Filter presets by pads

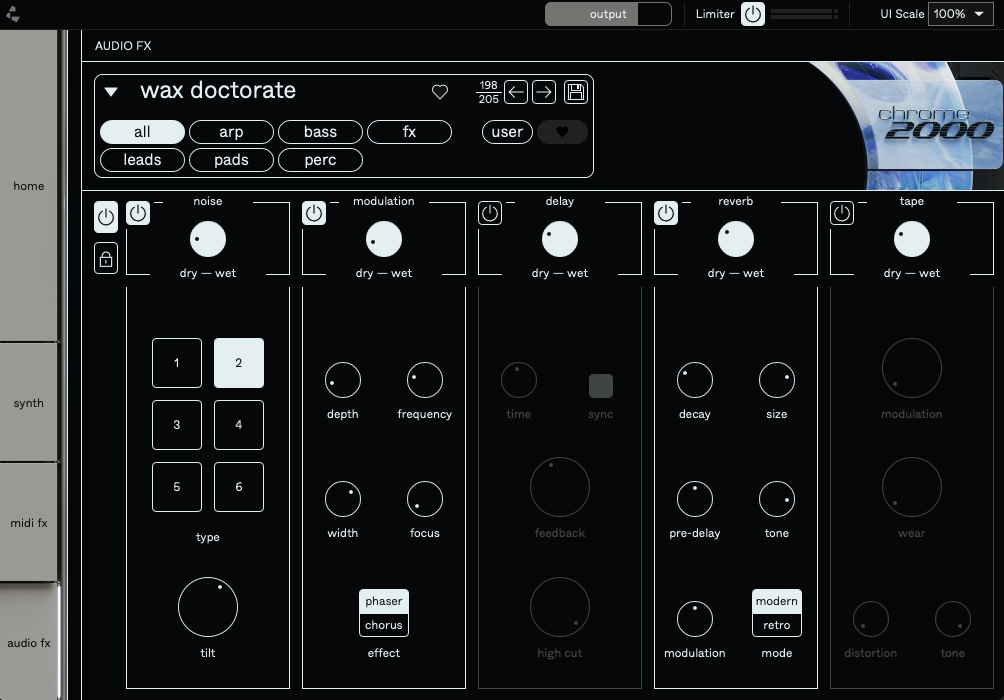pos(231,160)
